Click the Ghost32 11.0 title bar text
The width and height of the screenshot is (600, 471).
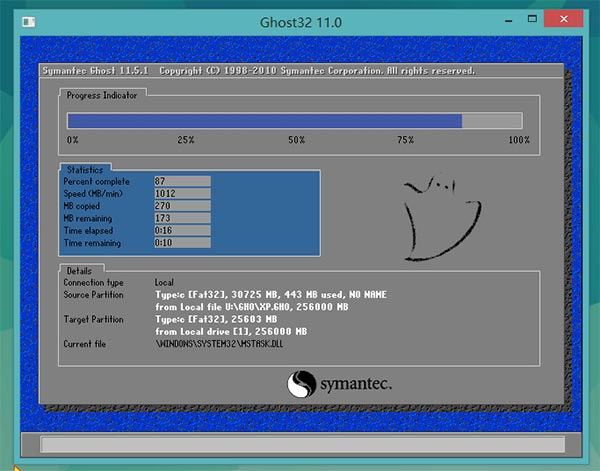301,22
